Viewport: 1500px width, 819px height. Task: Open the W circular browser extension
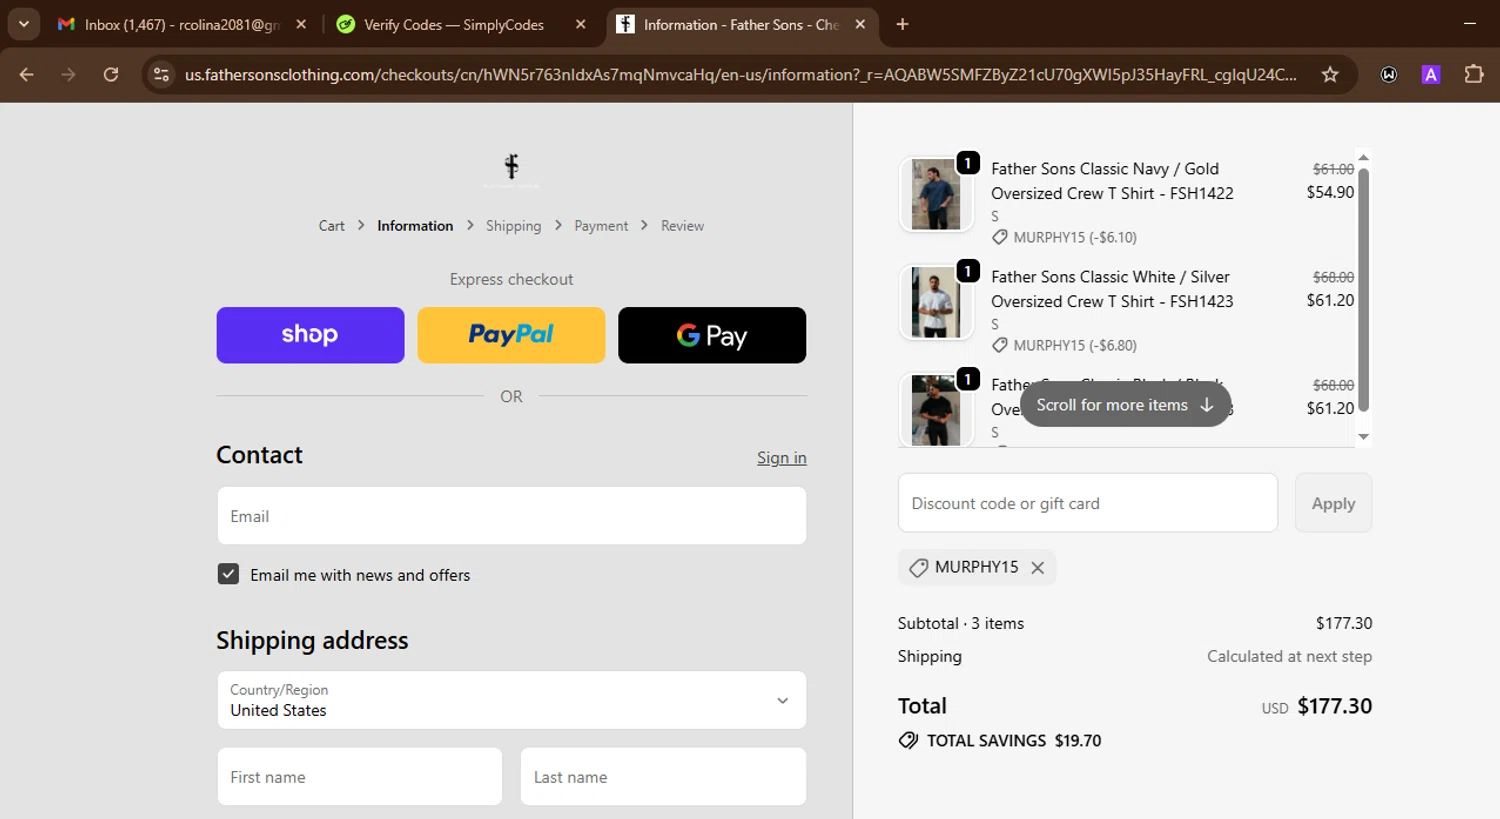coord(1389,74)
